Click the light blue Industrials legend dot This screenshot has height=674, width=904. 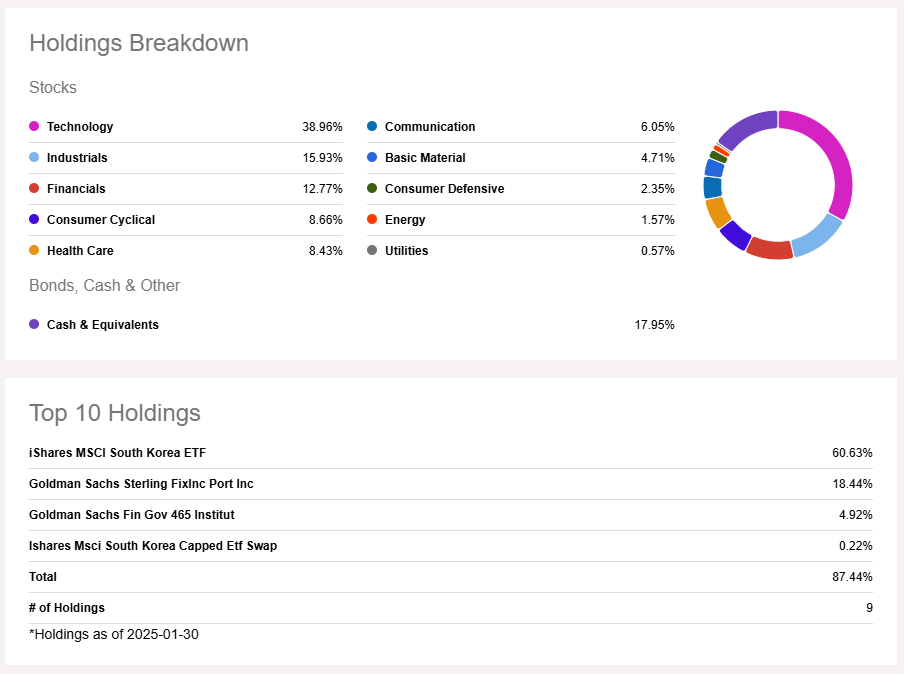(x=34, y=158)
